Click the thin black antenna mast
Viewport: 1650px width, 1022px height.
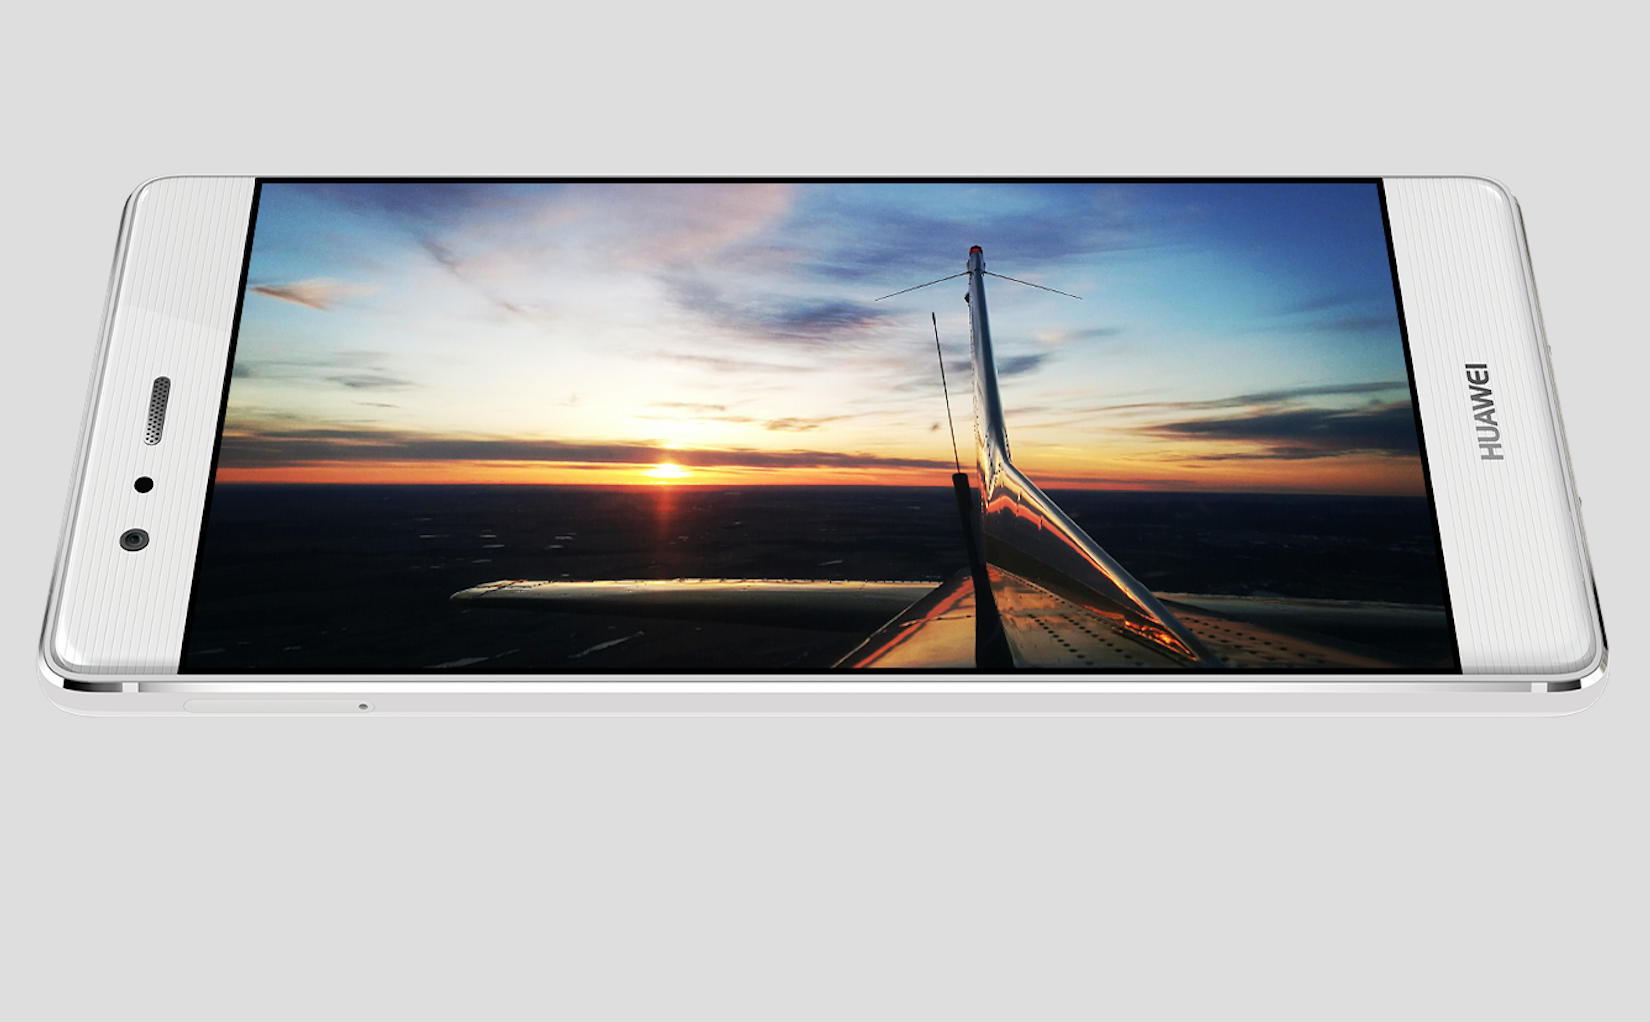[x=946, y=390]
